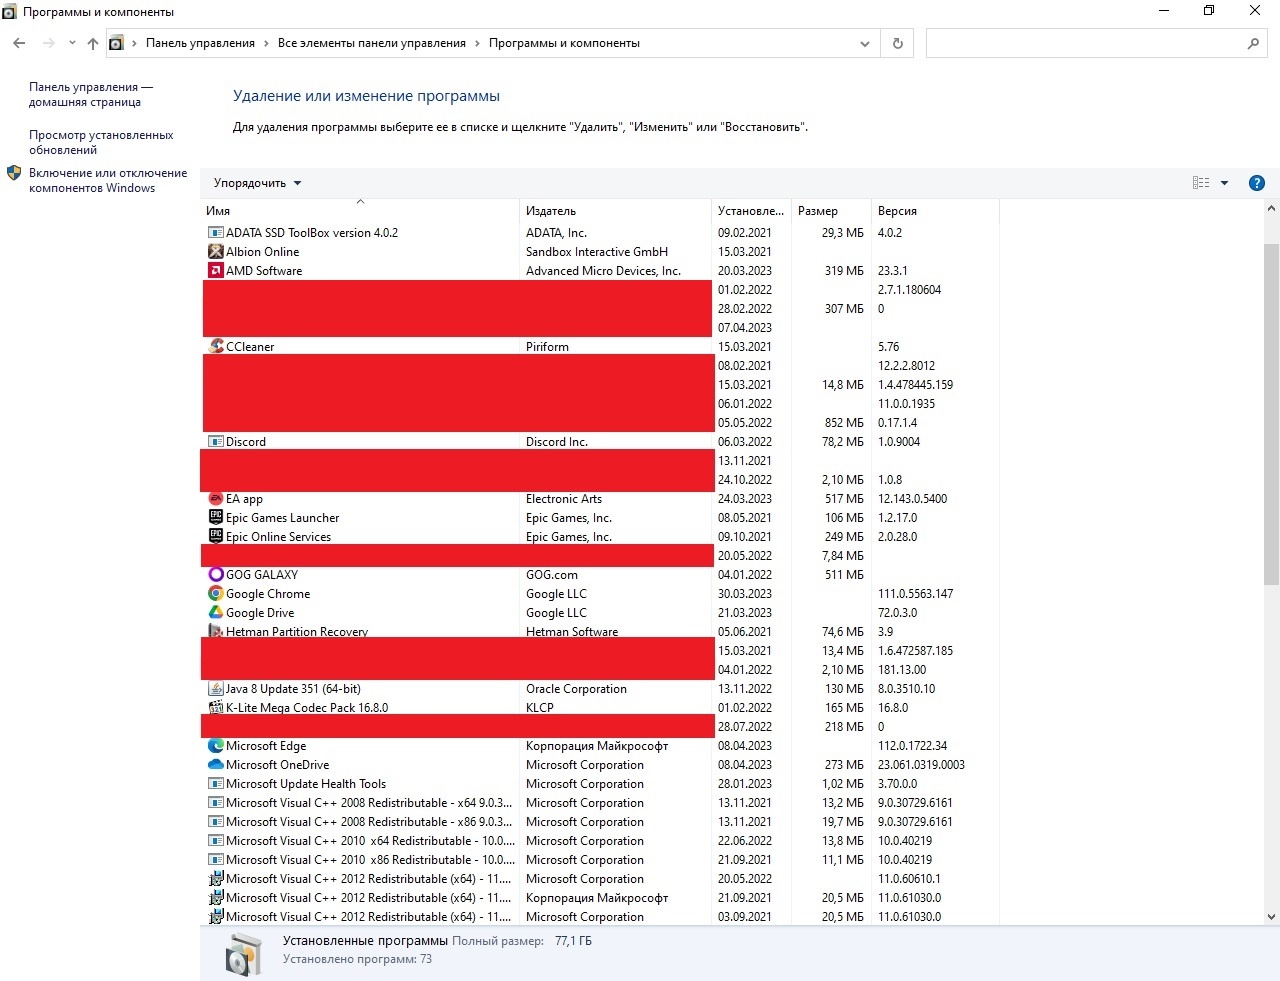Click the ADATA SSD ToolBox program icon
The height and width of the screenshot is (981, 1280).
(215, 233)
